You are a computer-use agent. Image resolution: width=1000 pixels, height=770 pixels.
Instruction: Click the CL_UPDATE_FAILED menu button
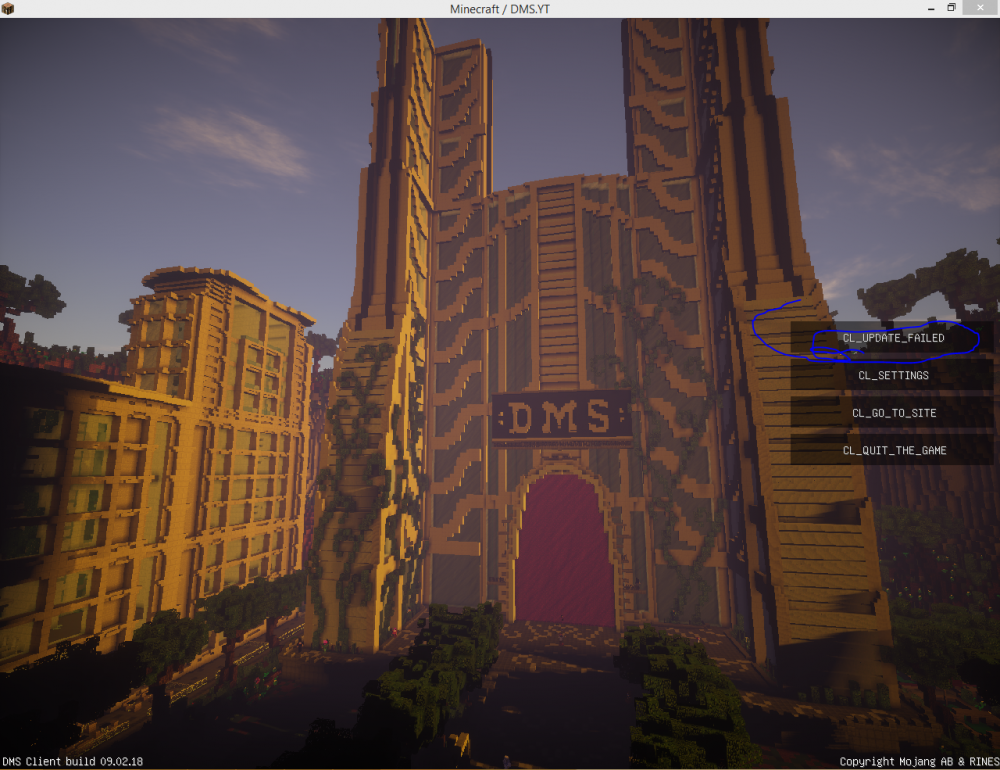[x=892, y=338]
